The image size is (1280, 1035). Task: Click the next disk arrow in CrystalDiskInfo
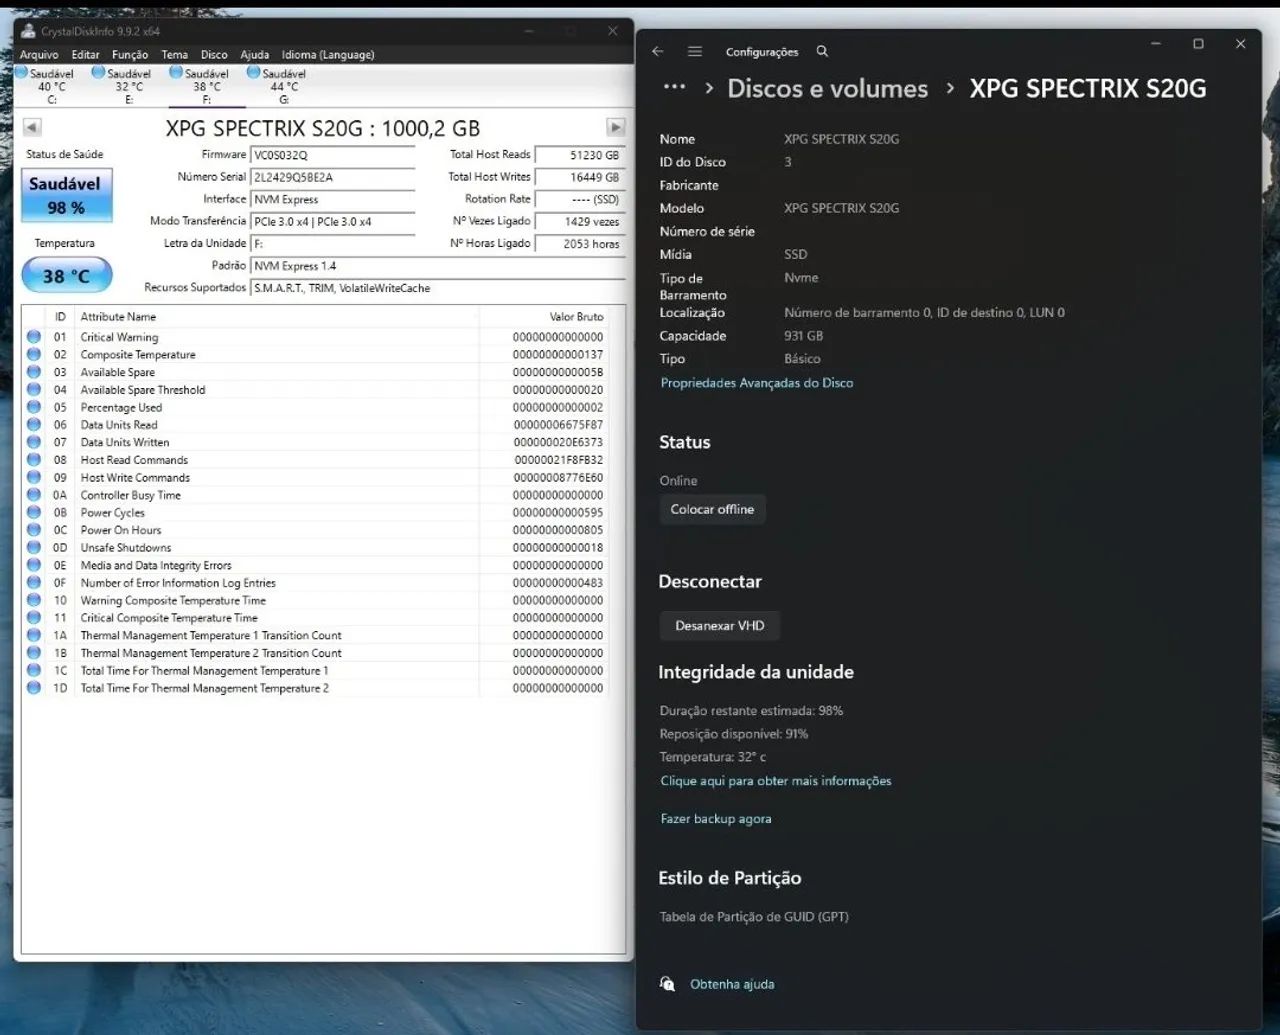[x=616, y=127]
